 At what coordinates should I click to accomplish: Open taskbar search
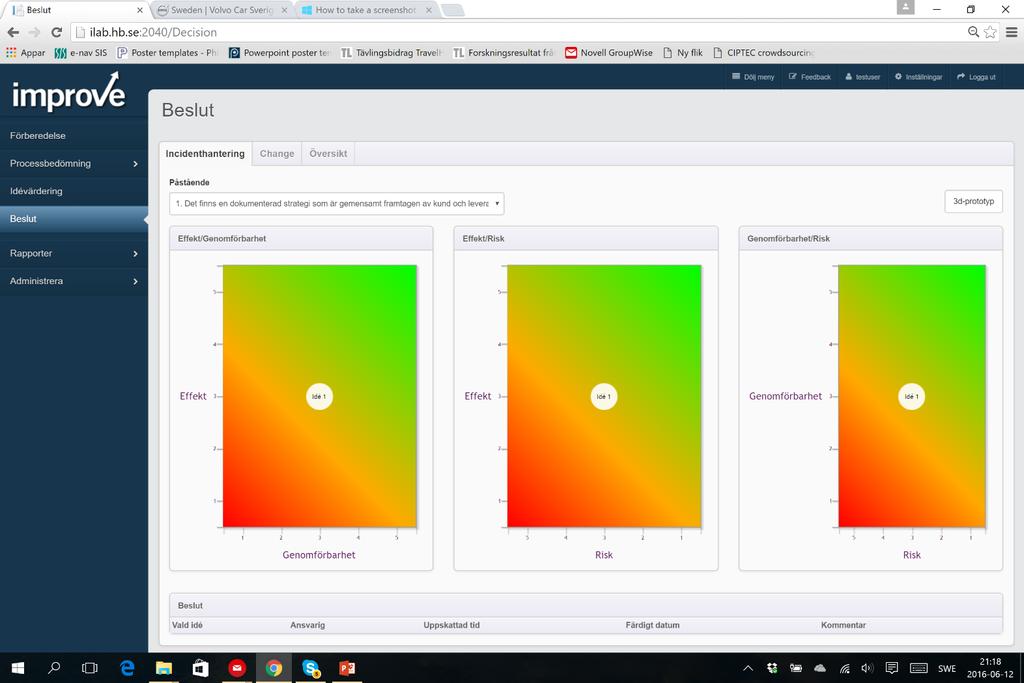coord(54,667)
